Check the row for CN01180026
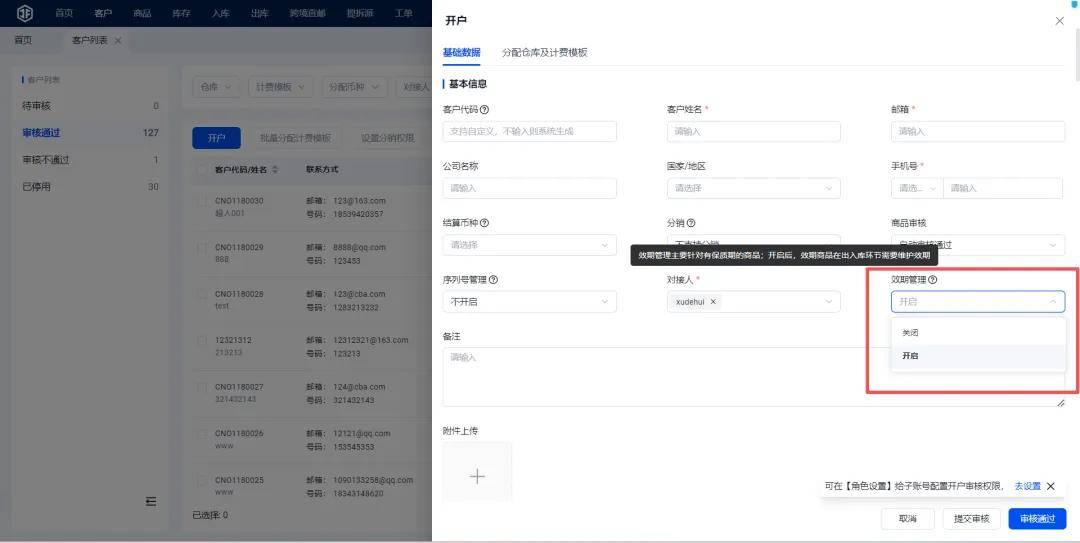 tap(202, 433)
